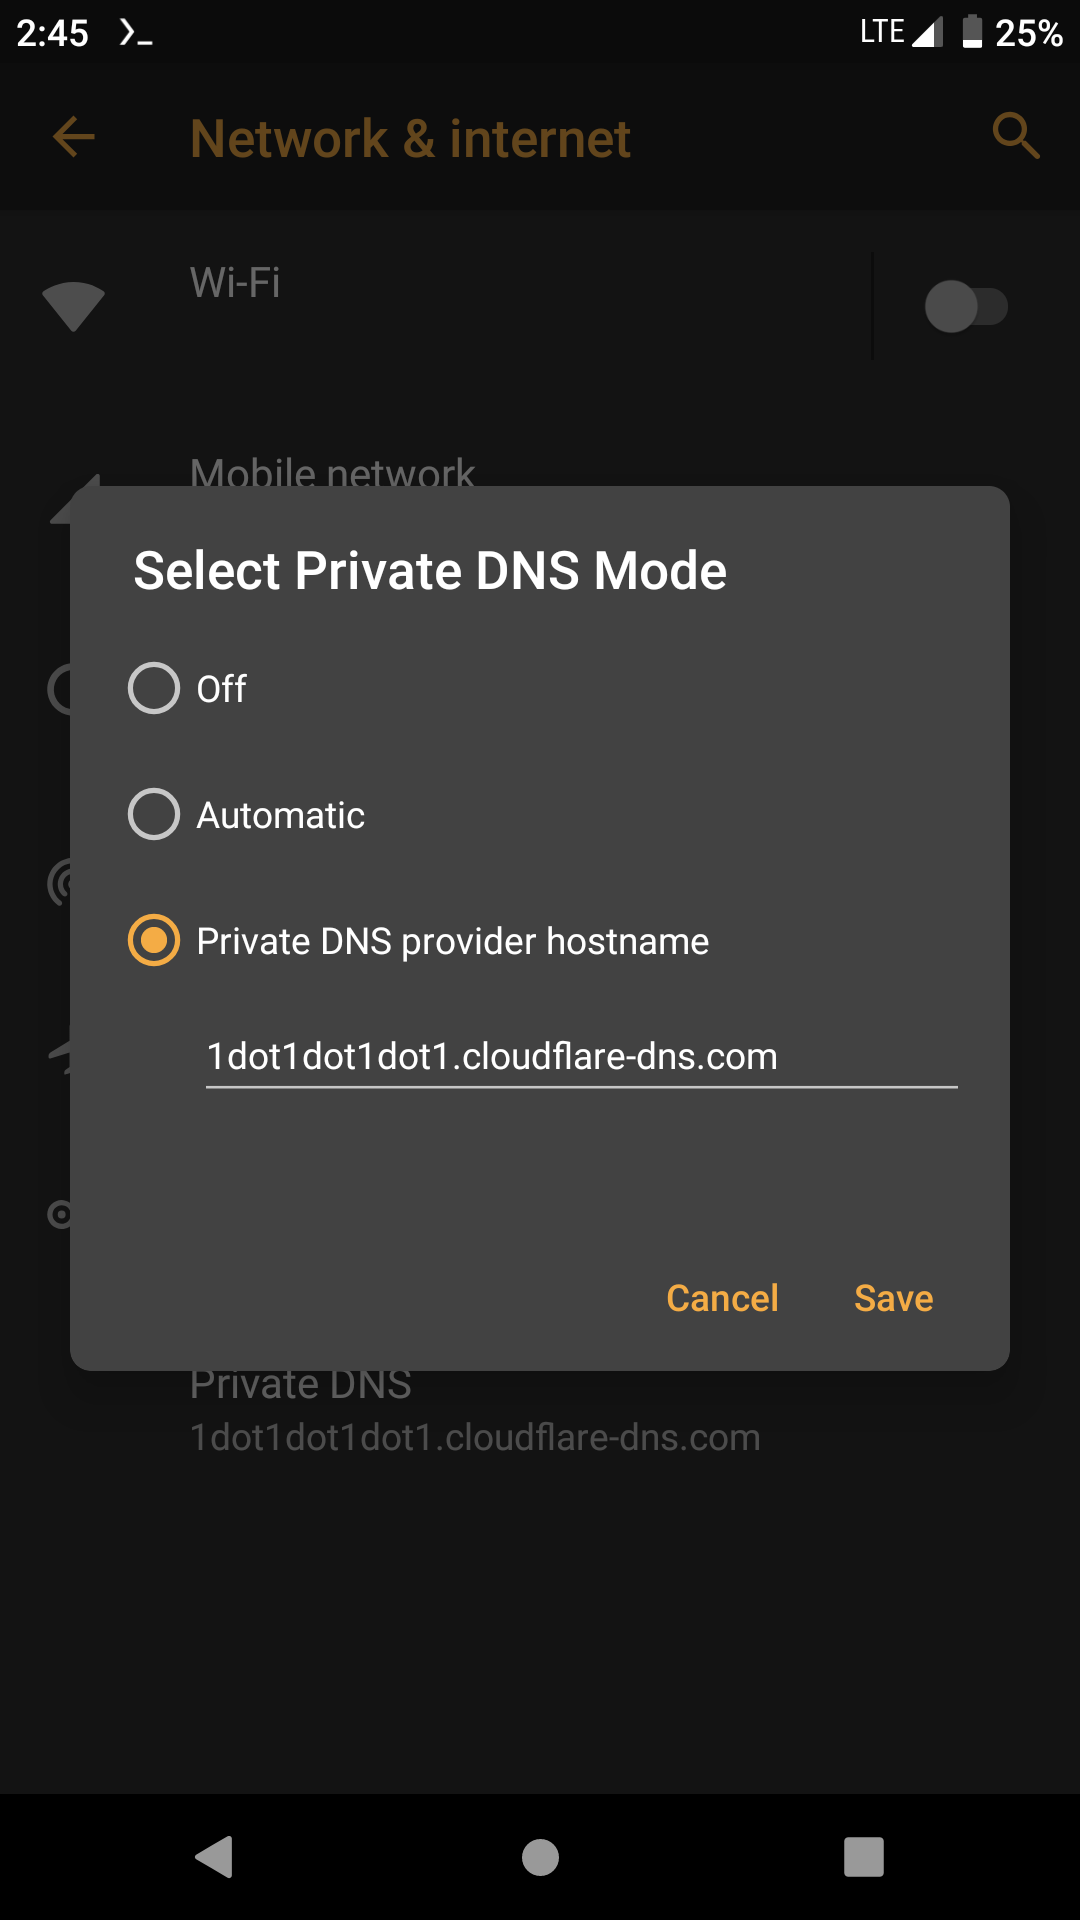Click Save in DNS dialog
Viewport: 1080px width, 1920px height.
pos(893,1298)
